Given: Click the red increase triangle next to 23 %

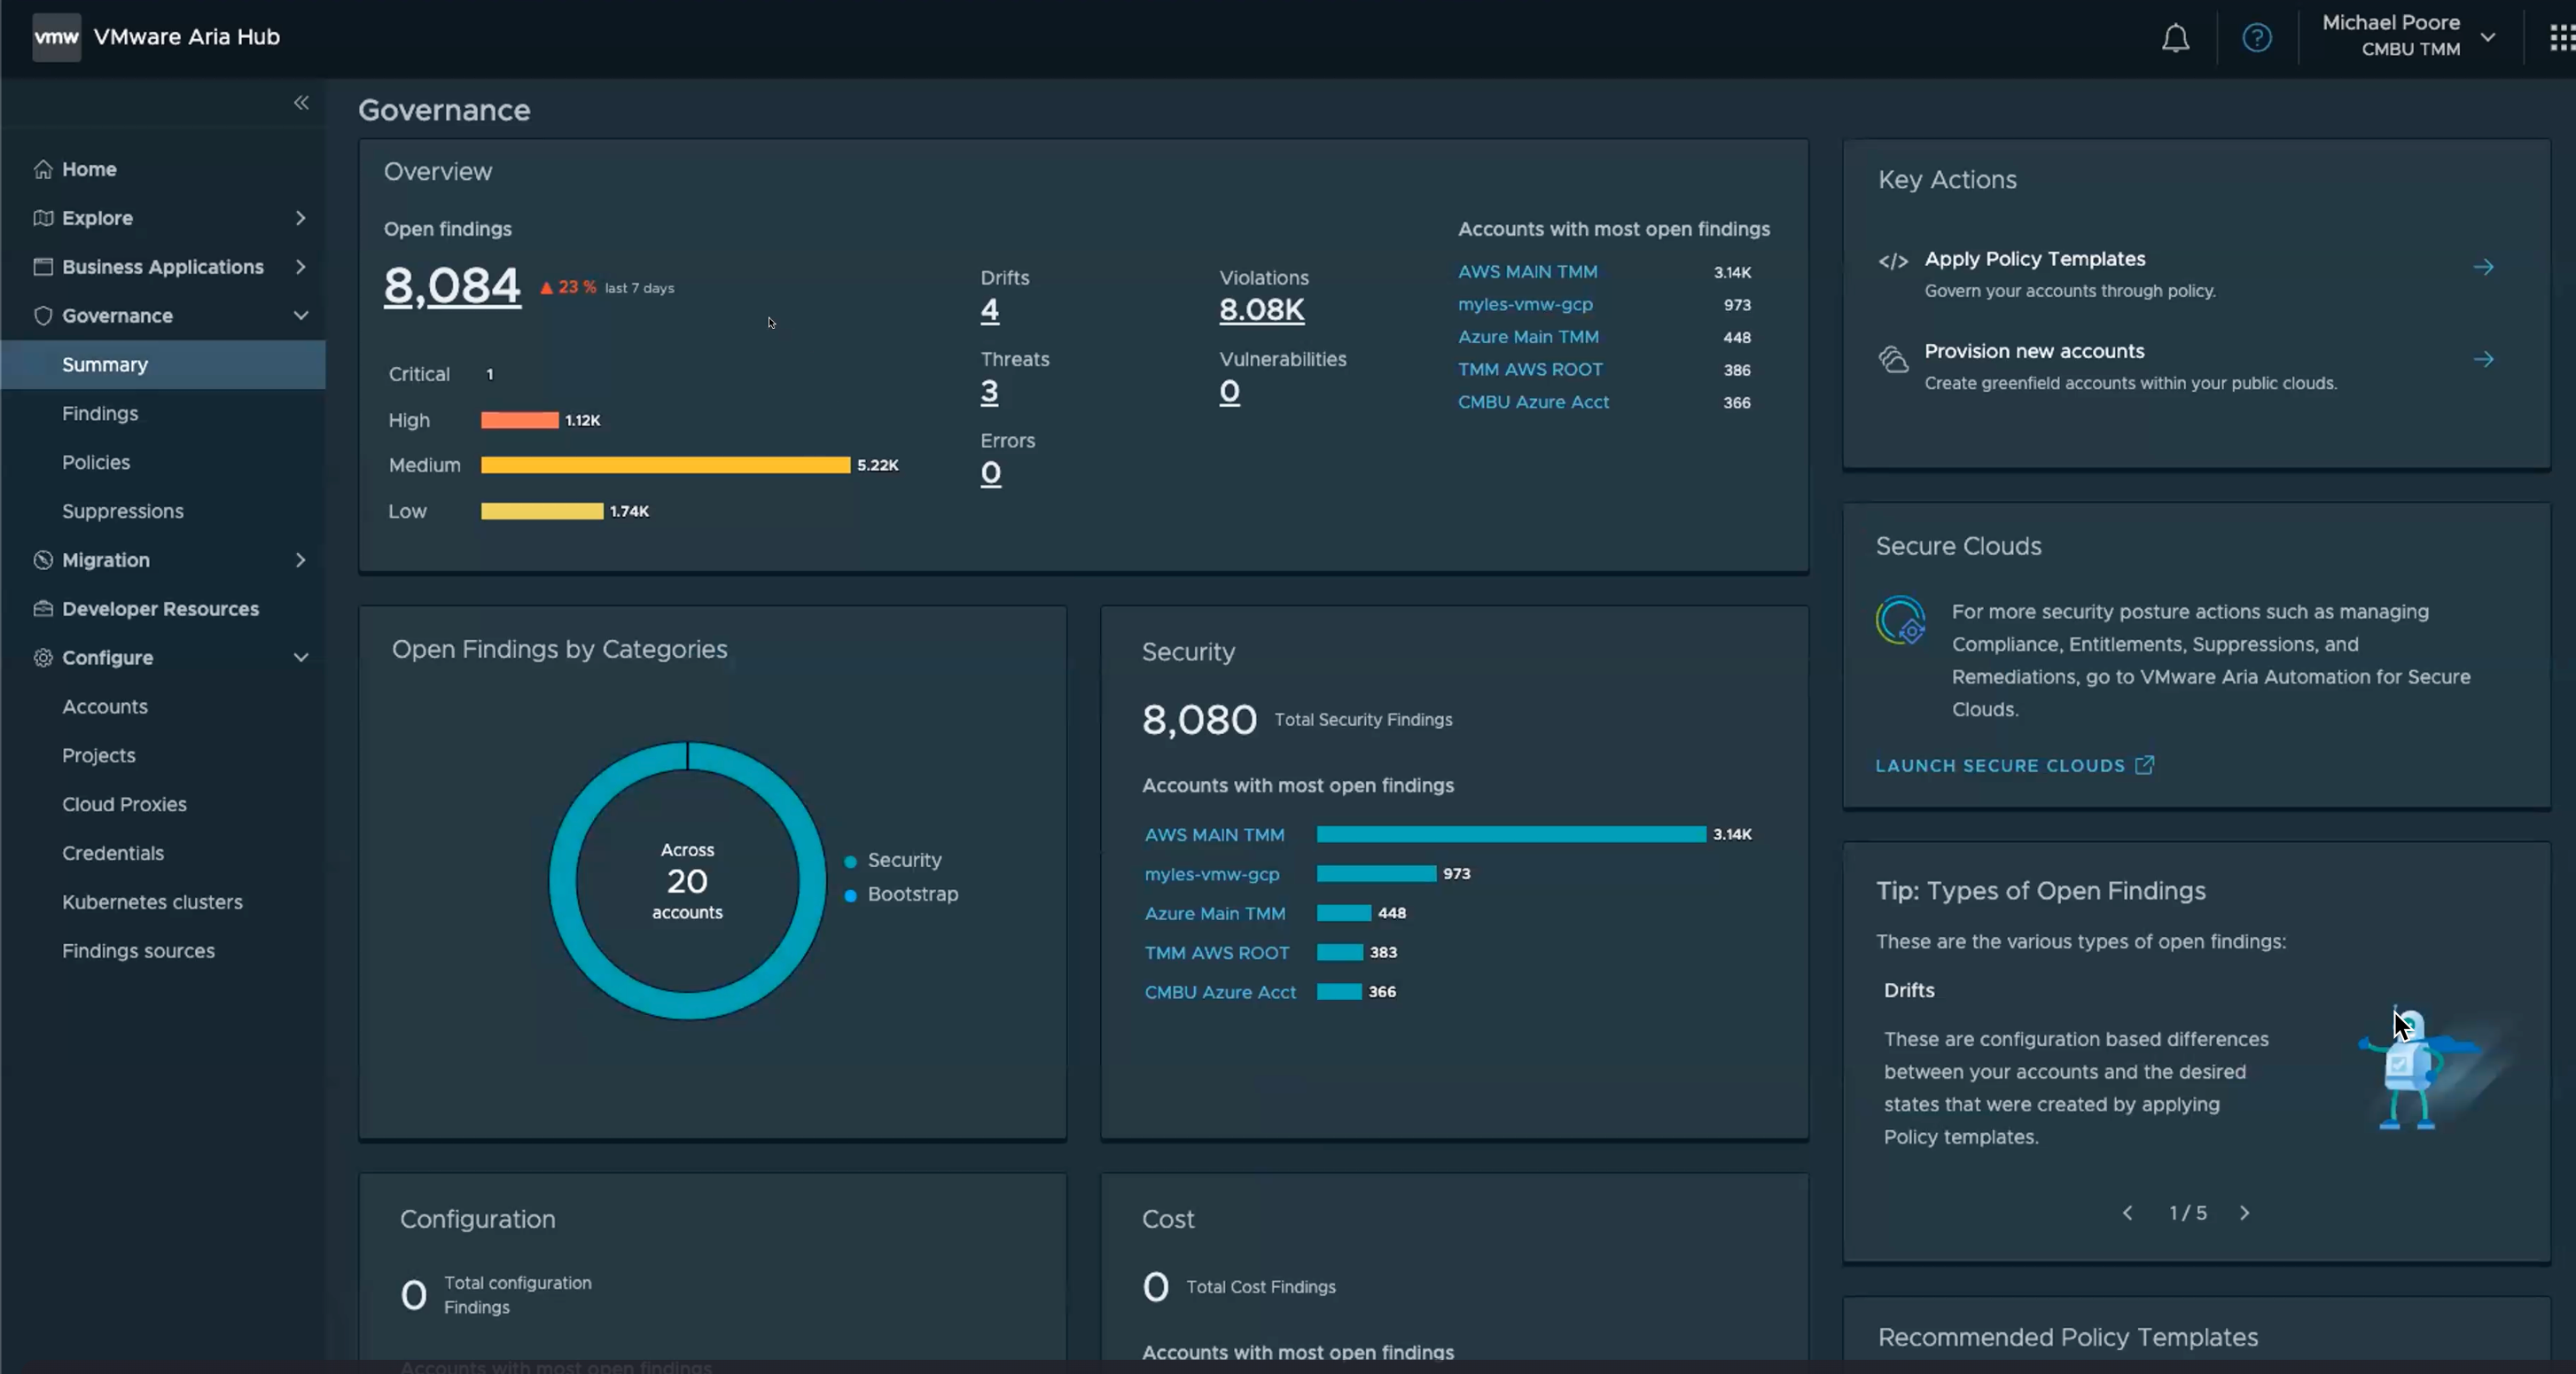Looking at the screenshot, I should (x=546, y=288).
